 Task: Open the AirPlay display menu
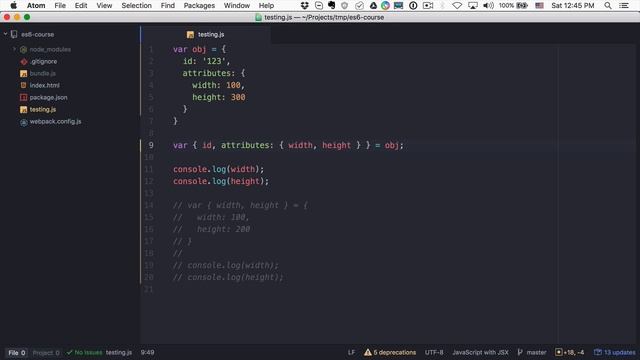[x=473, y=5]
